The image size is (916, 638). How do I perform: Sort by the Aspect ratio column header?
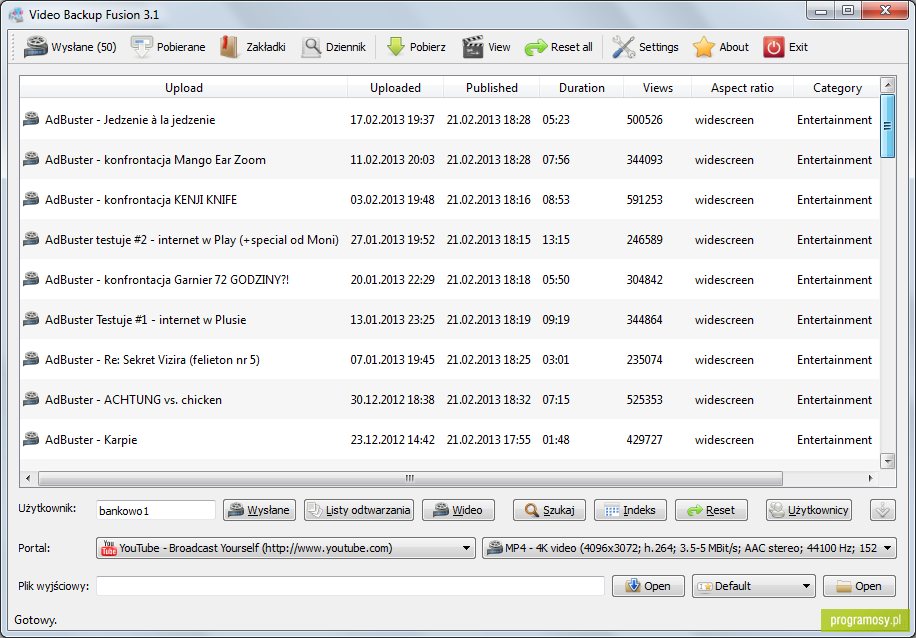[x=742, y=88]
